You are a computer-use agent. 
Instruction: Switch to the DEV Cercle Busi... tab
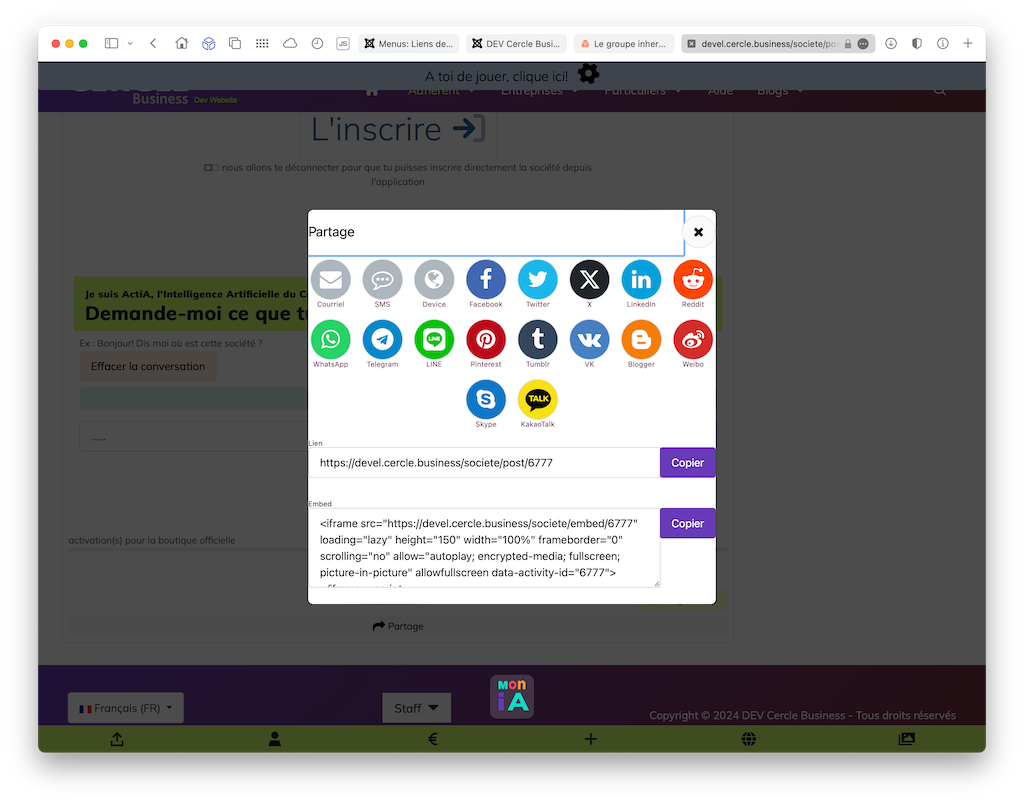tap(517, 44)
